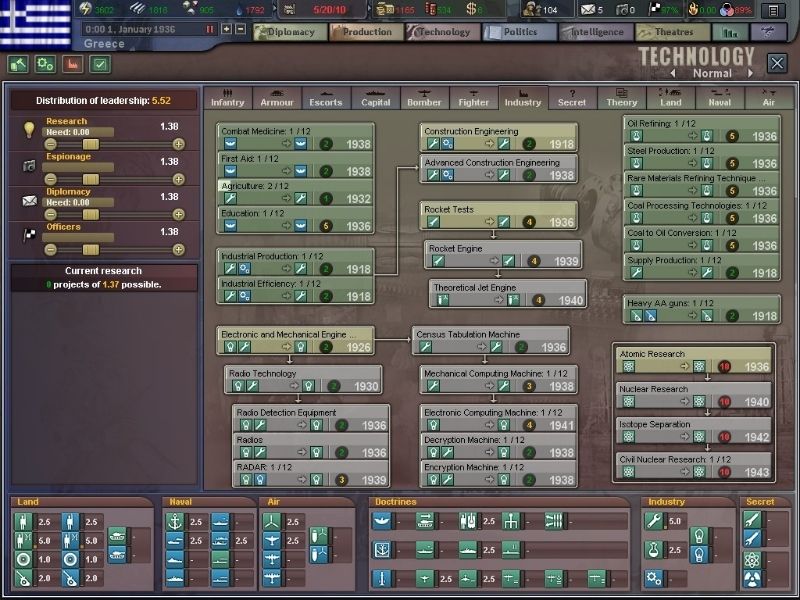The image size is (800, 600).
Task: Click the right arrow beside Normal difficulty
Action: click(751, 73)
